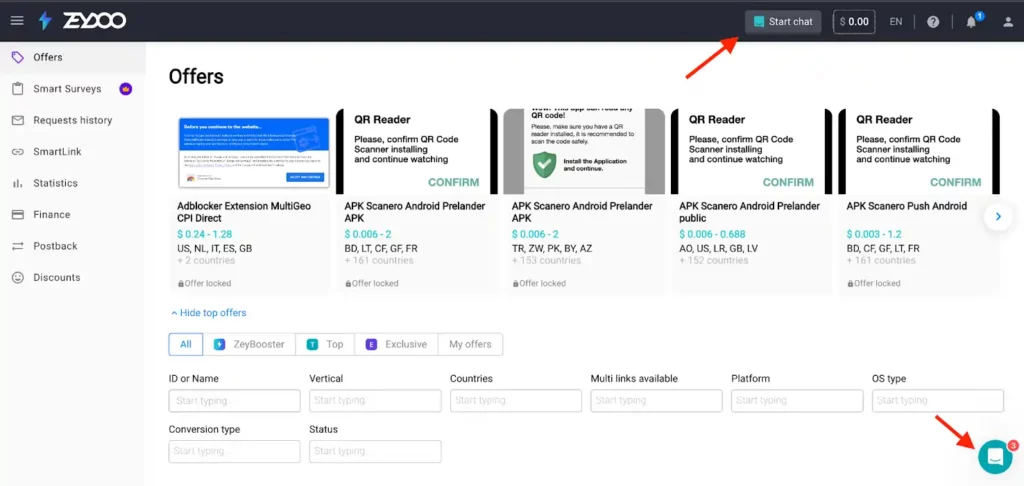Open the Countries filter dropdown
Viewport: 1024px width, 486px height.
516,400
